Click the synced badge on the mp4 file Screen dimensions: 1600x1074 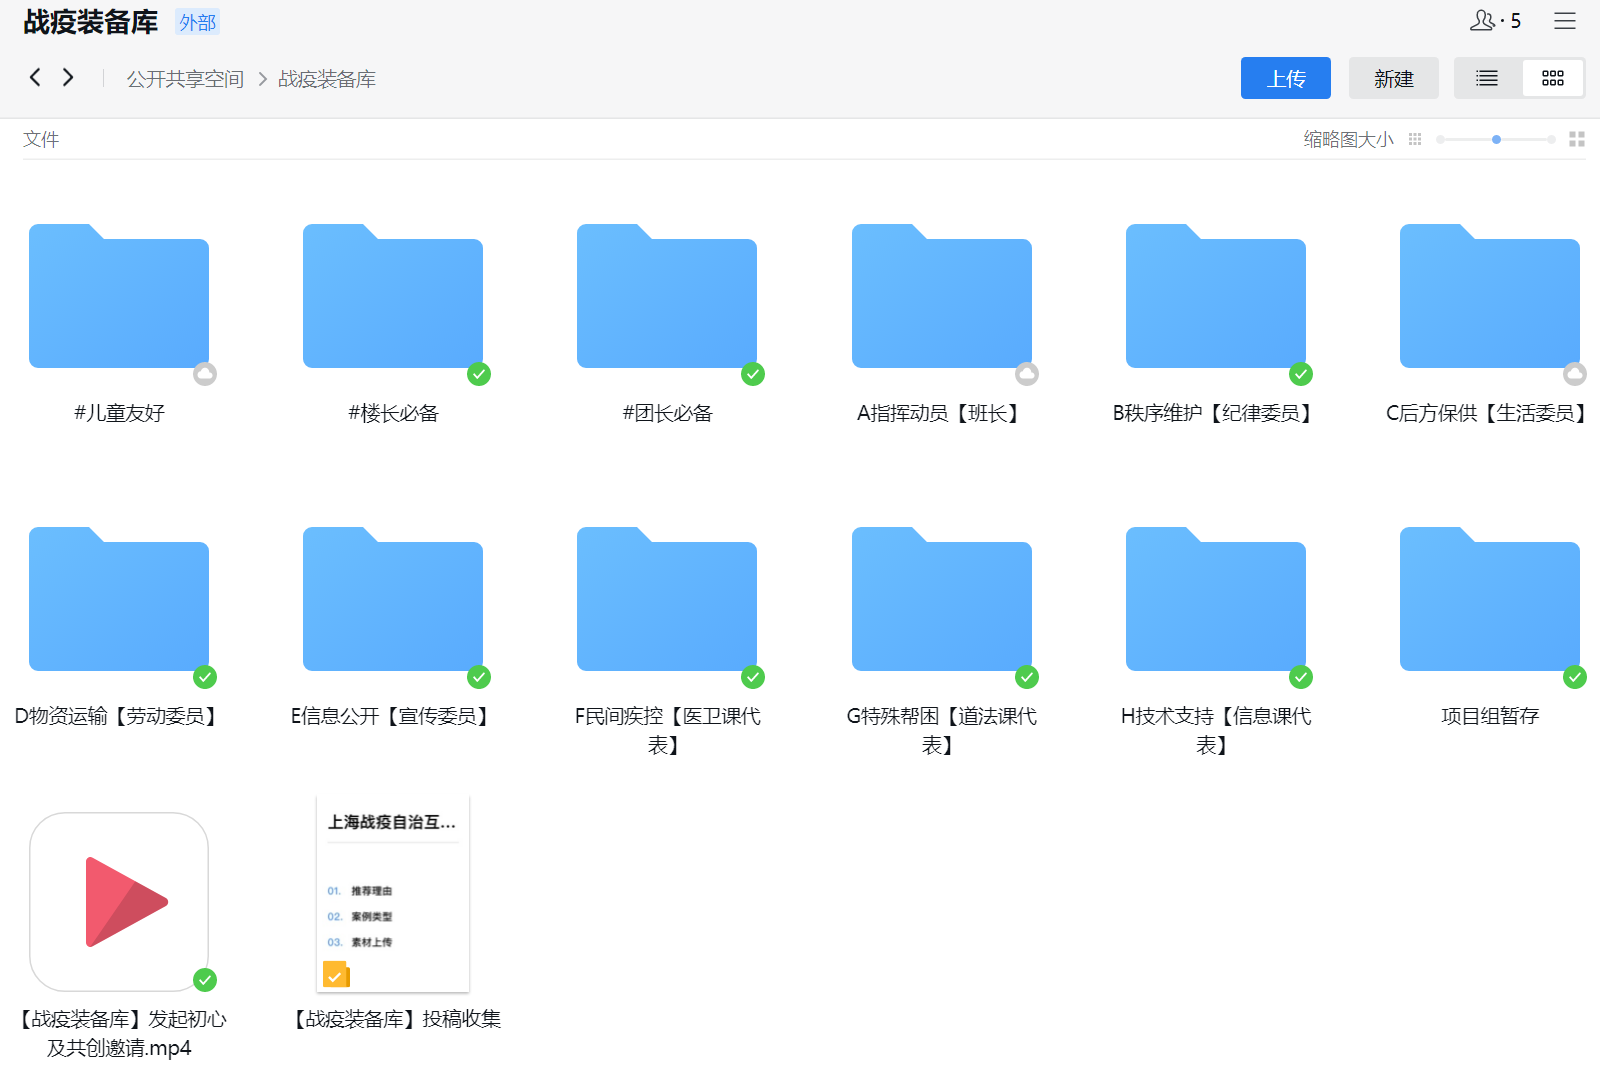click(x=205, y=980)
